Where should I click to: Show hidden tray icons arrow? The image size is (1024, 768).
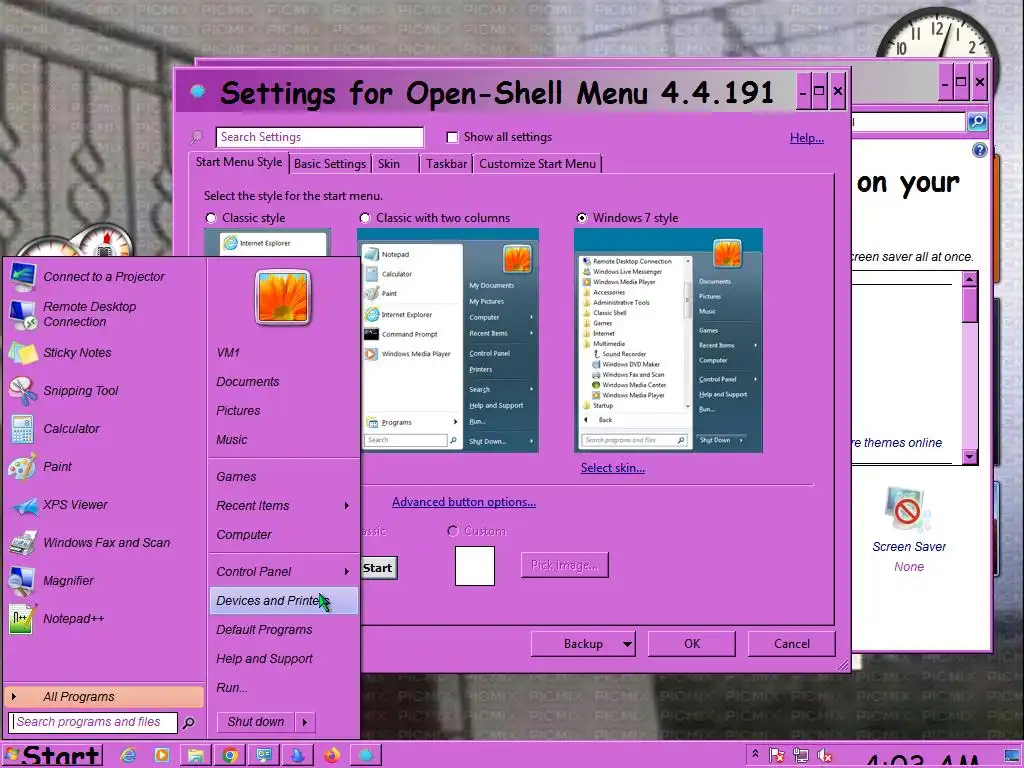tap(756, 754)
